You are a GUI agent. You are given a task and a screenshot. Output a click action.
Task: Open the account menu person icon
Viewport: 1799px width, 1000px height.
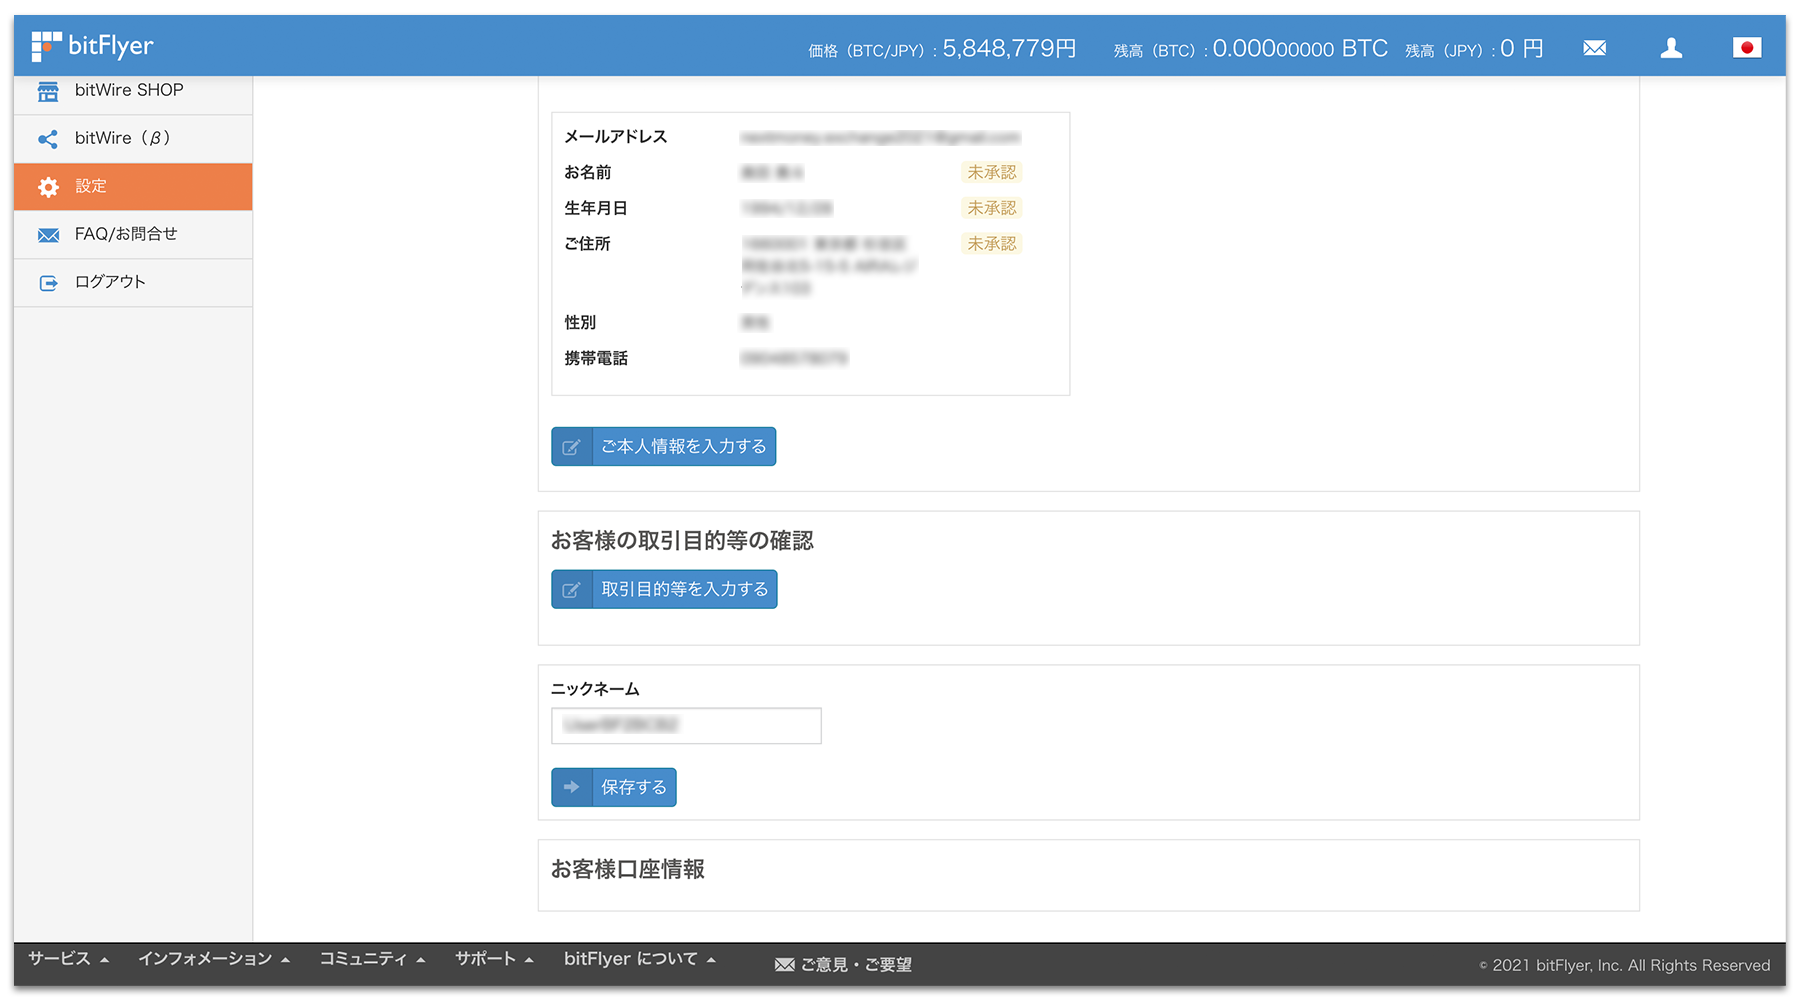[x=1670, y=47]
